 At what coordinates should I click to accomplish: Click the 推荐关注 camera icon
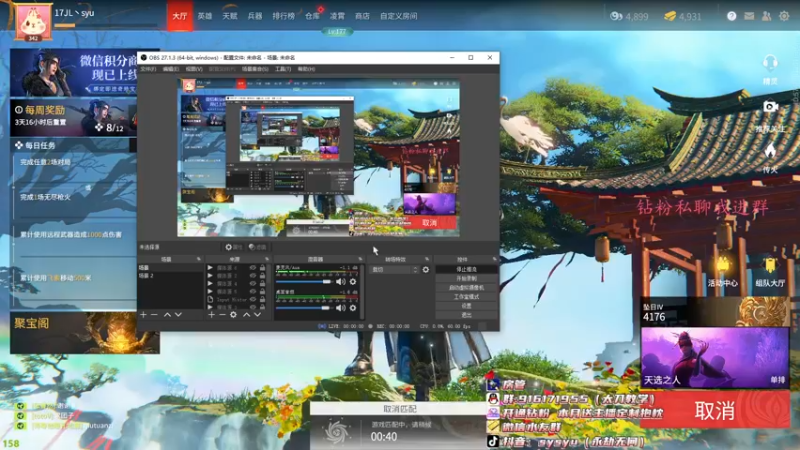770,107
